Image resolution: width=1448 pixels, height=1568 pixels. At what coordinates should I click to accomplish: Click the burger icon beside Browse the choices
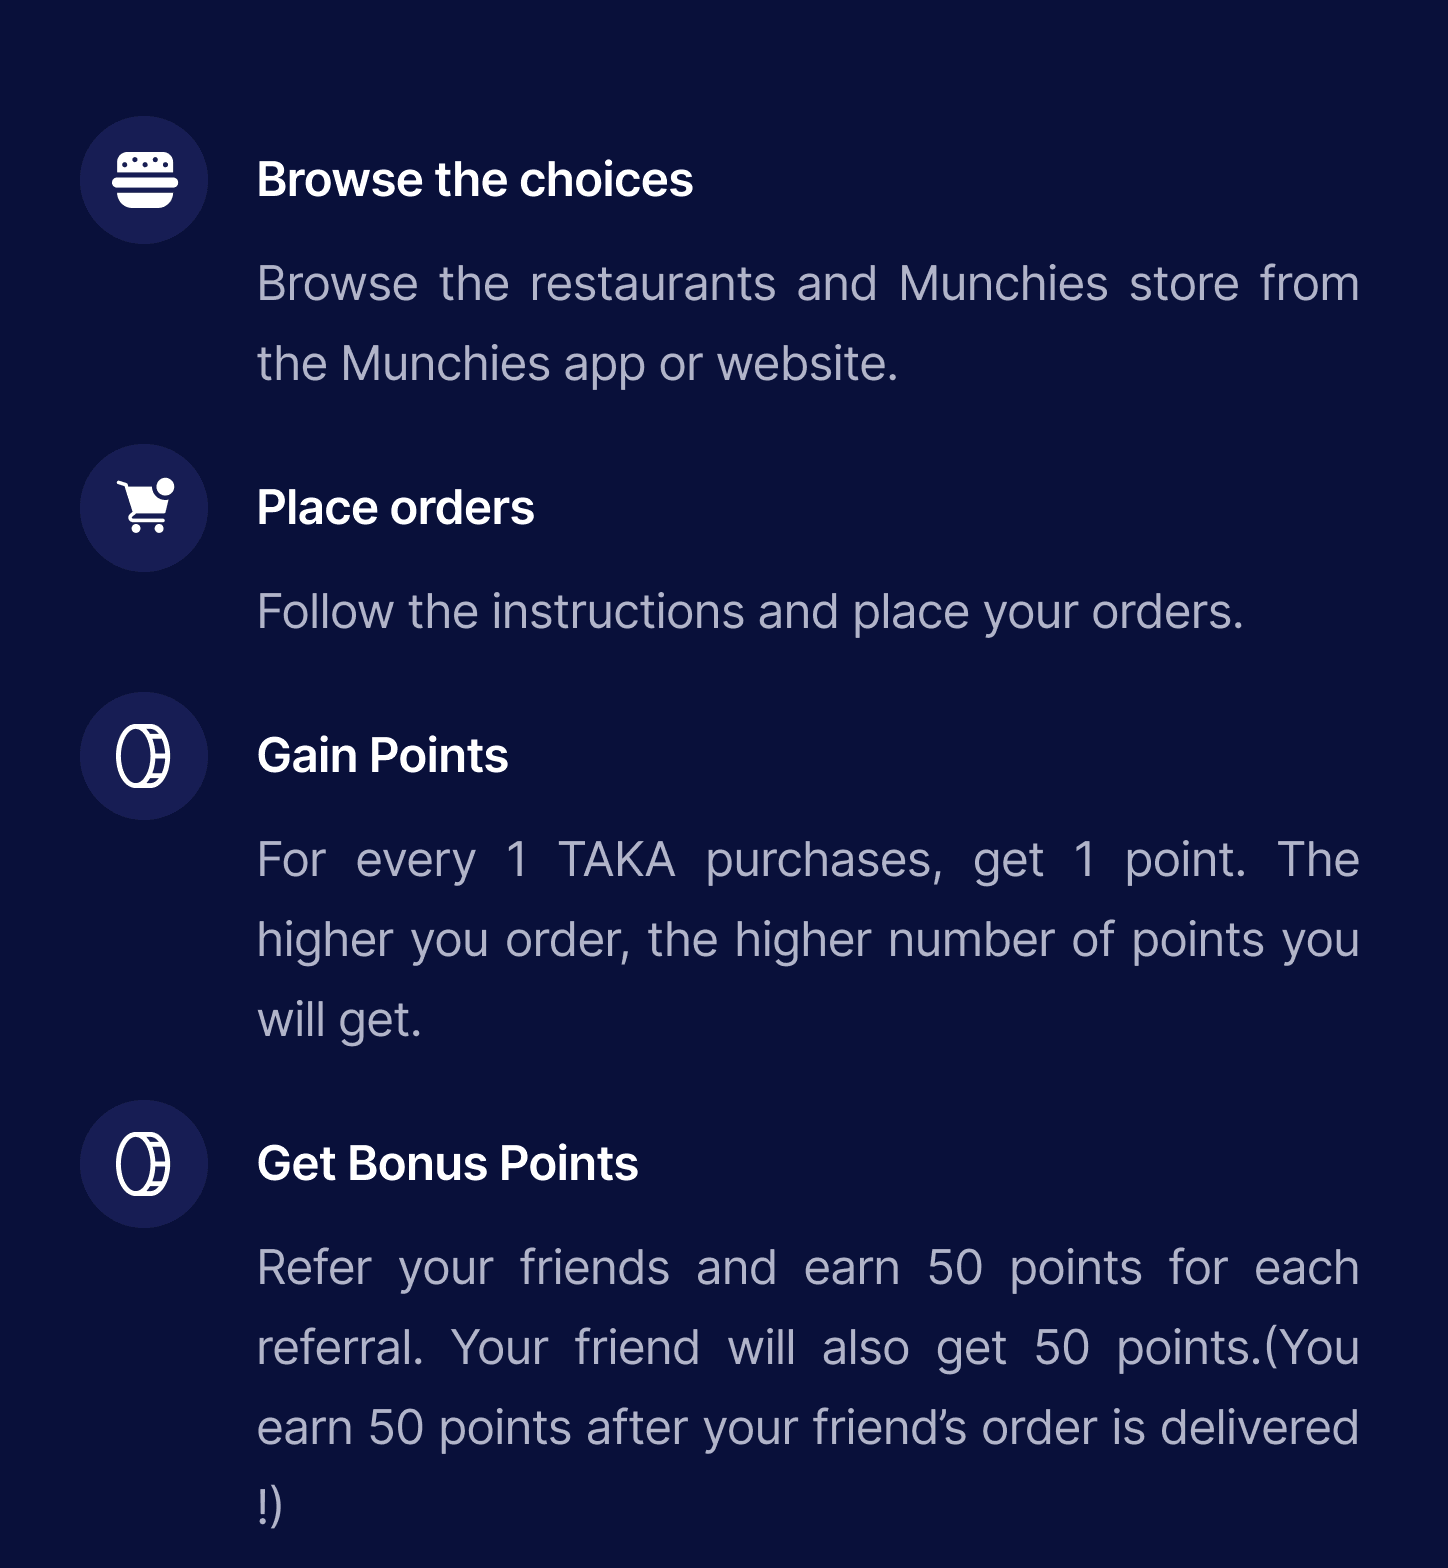[x=144, y=180]
